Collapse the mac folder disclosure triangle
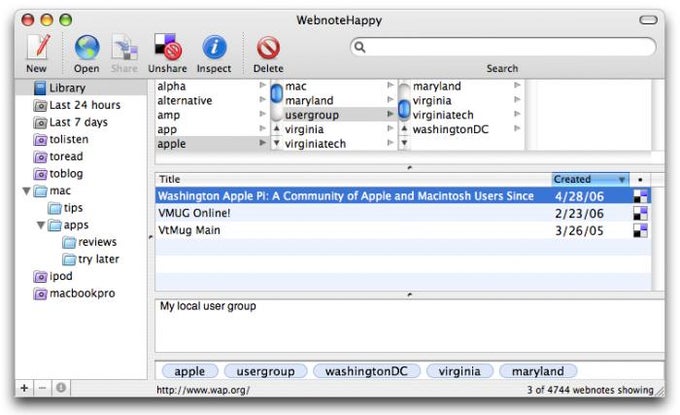Screen dimensions: 680x415 click(26, 191)
